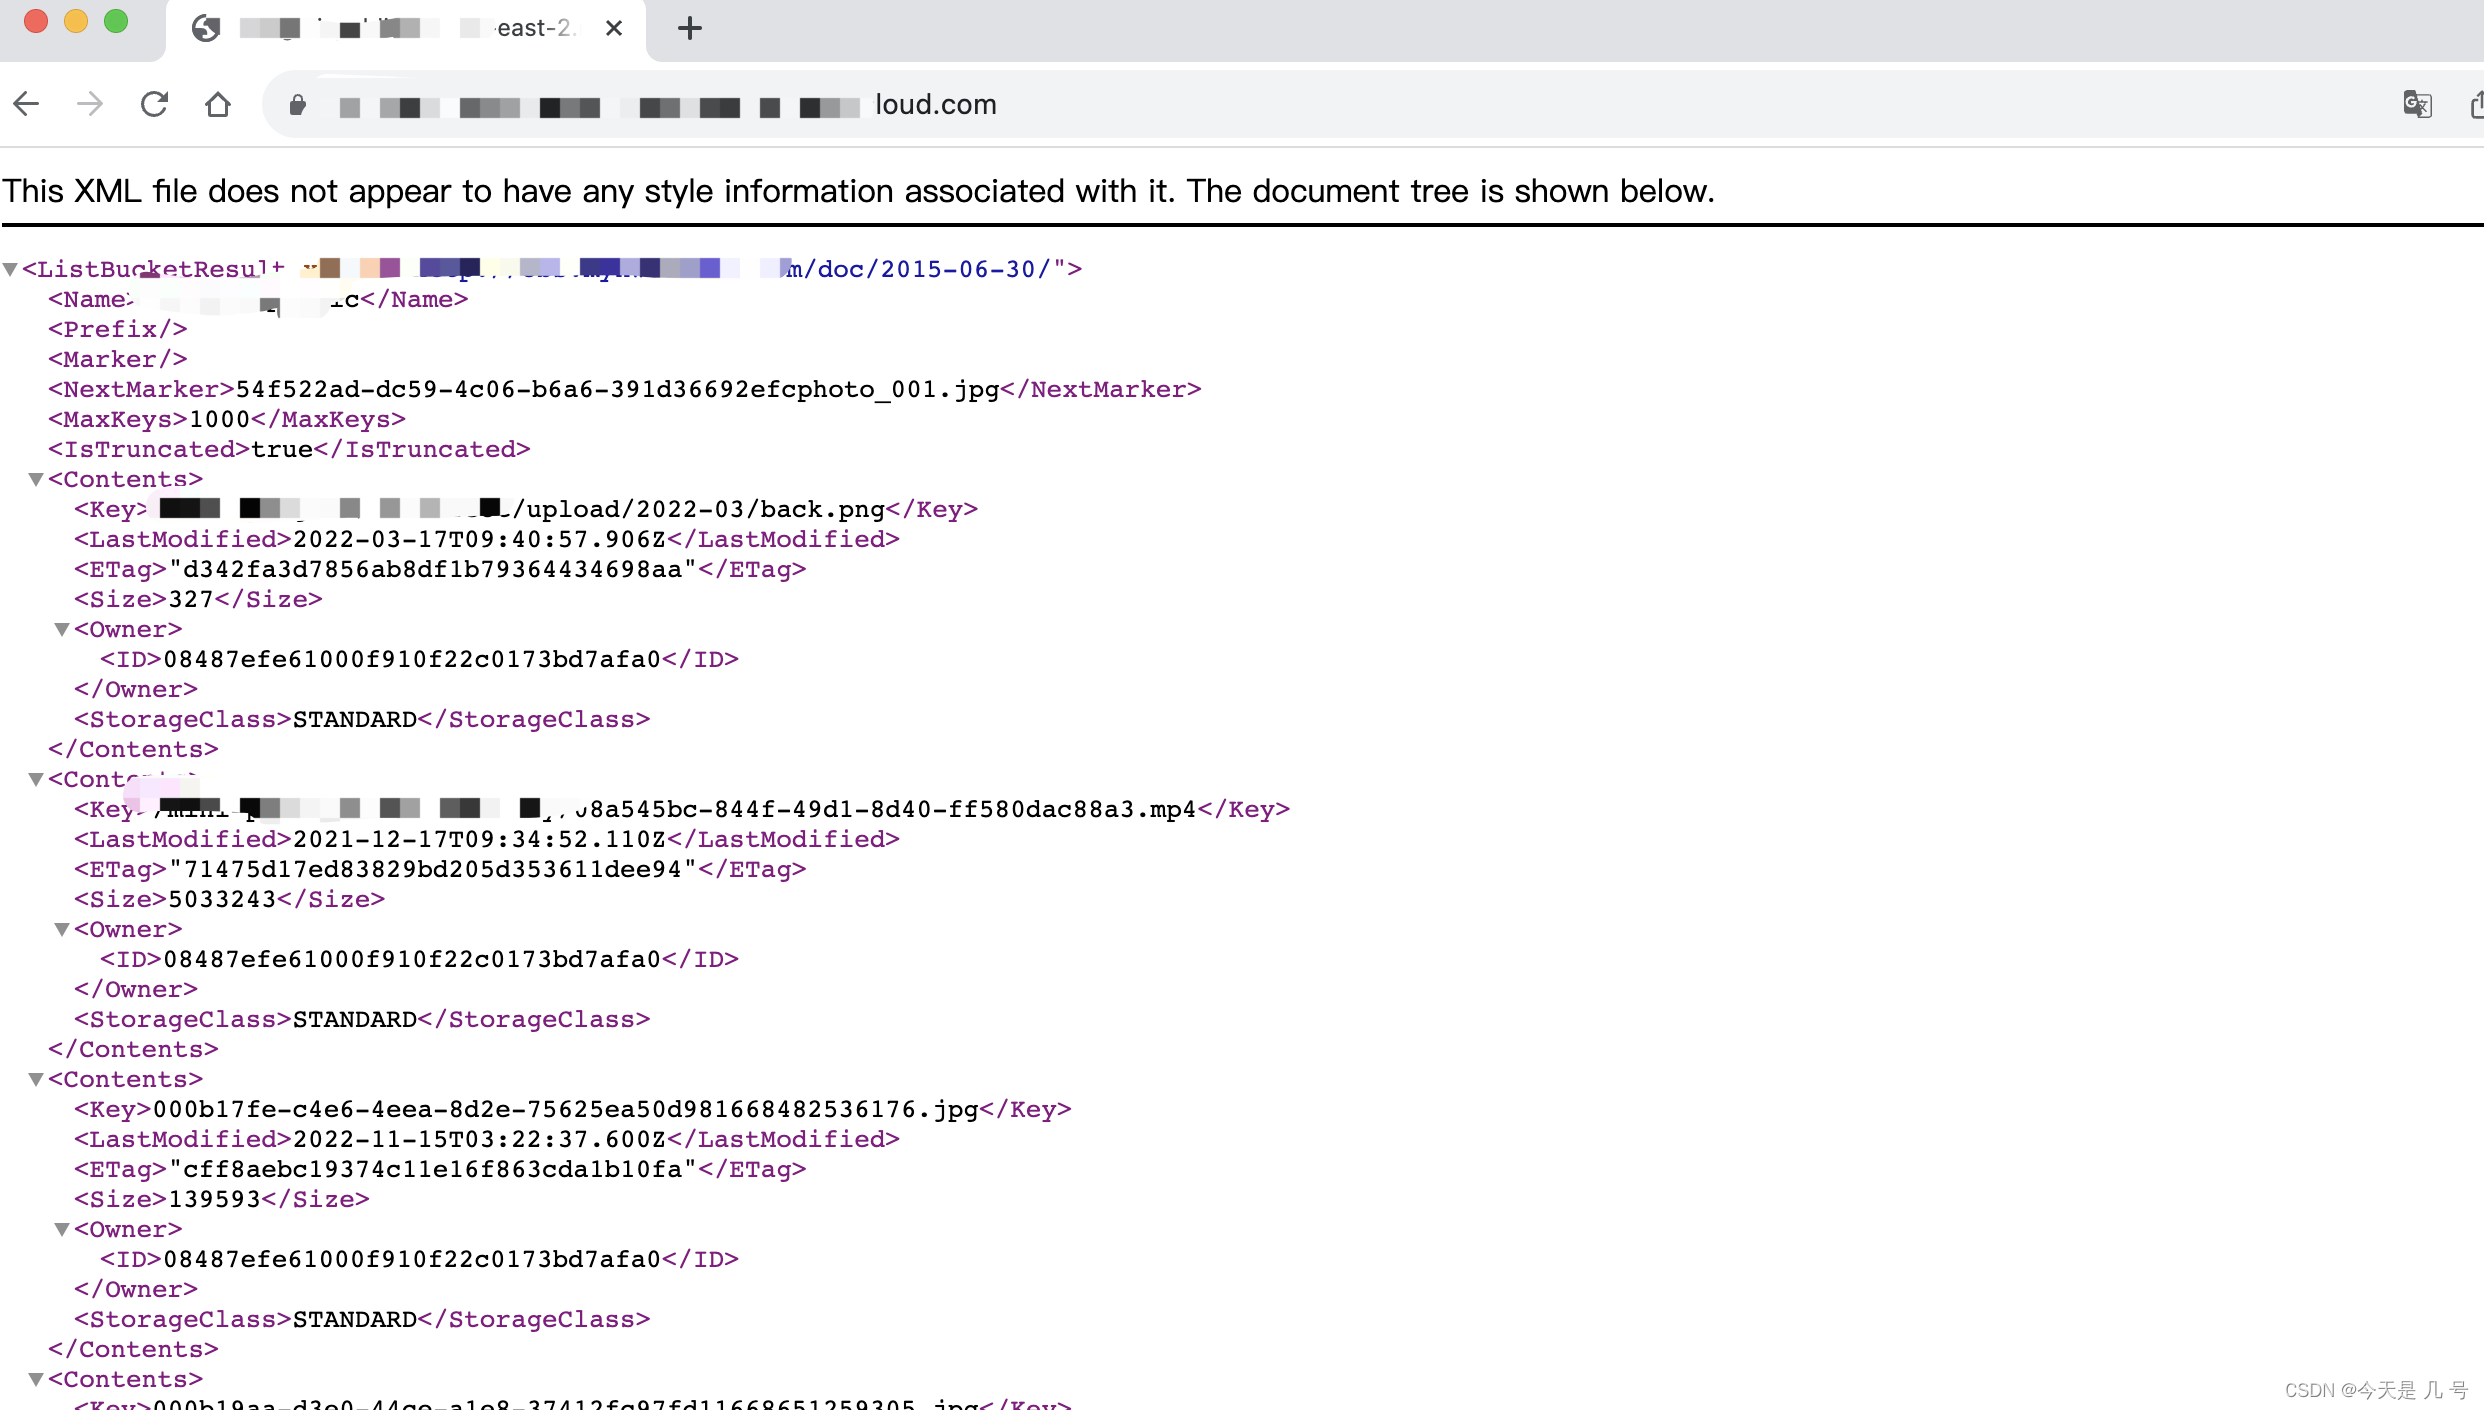
Task: Collapse the Owner node under 000b17fe entry
Action: [62, 1229]
